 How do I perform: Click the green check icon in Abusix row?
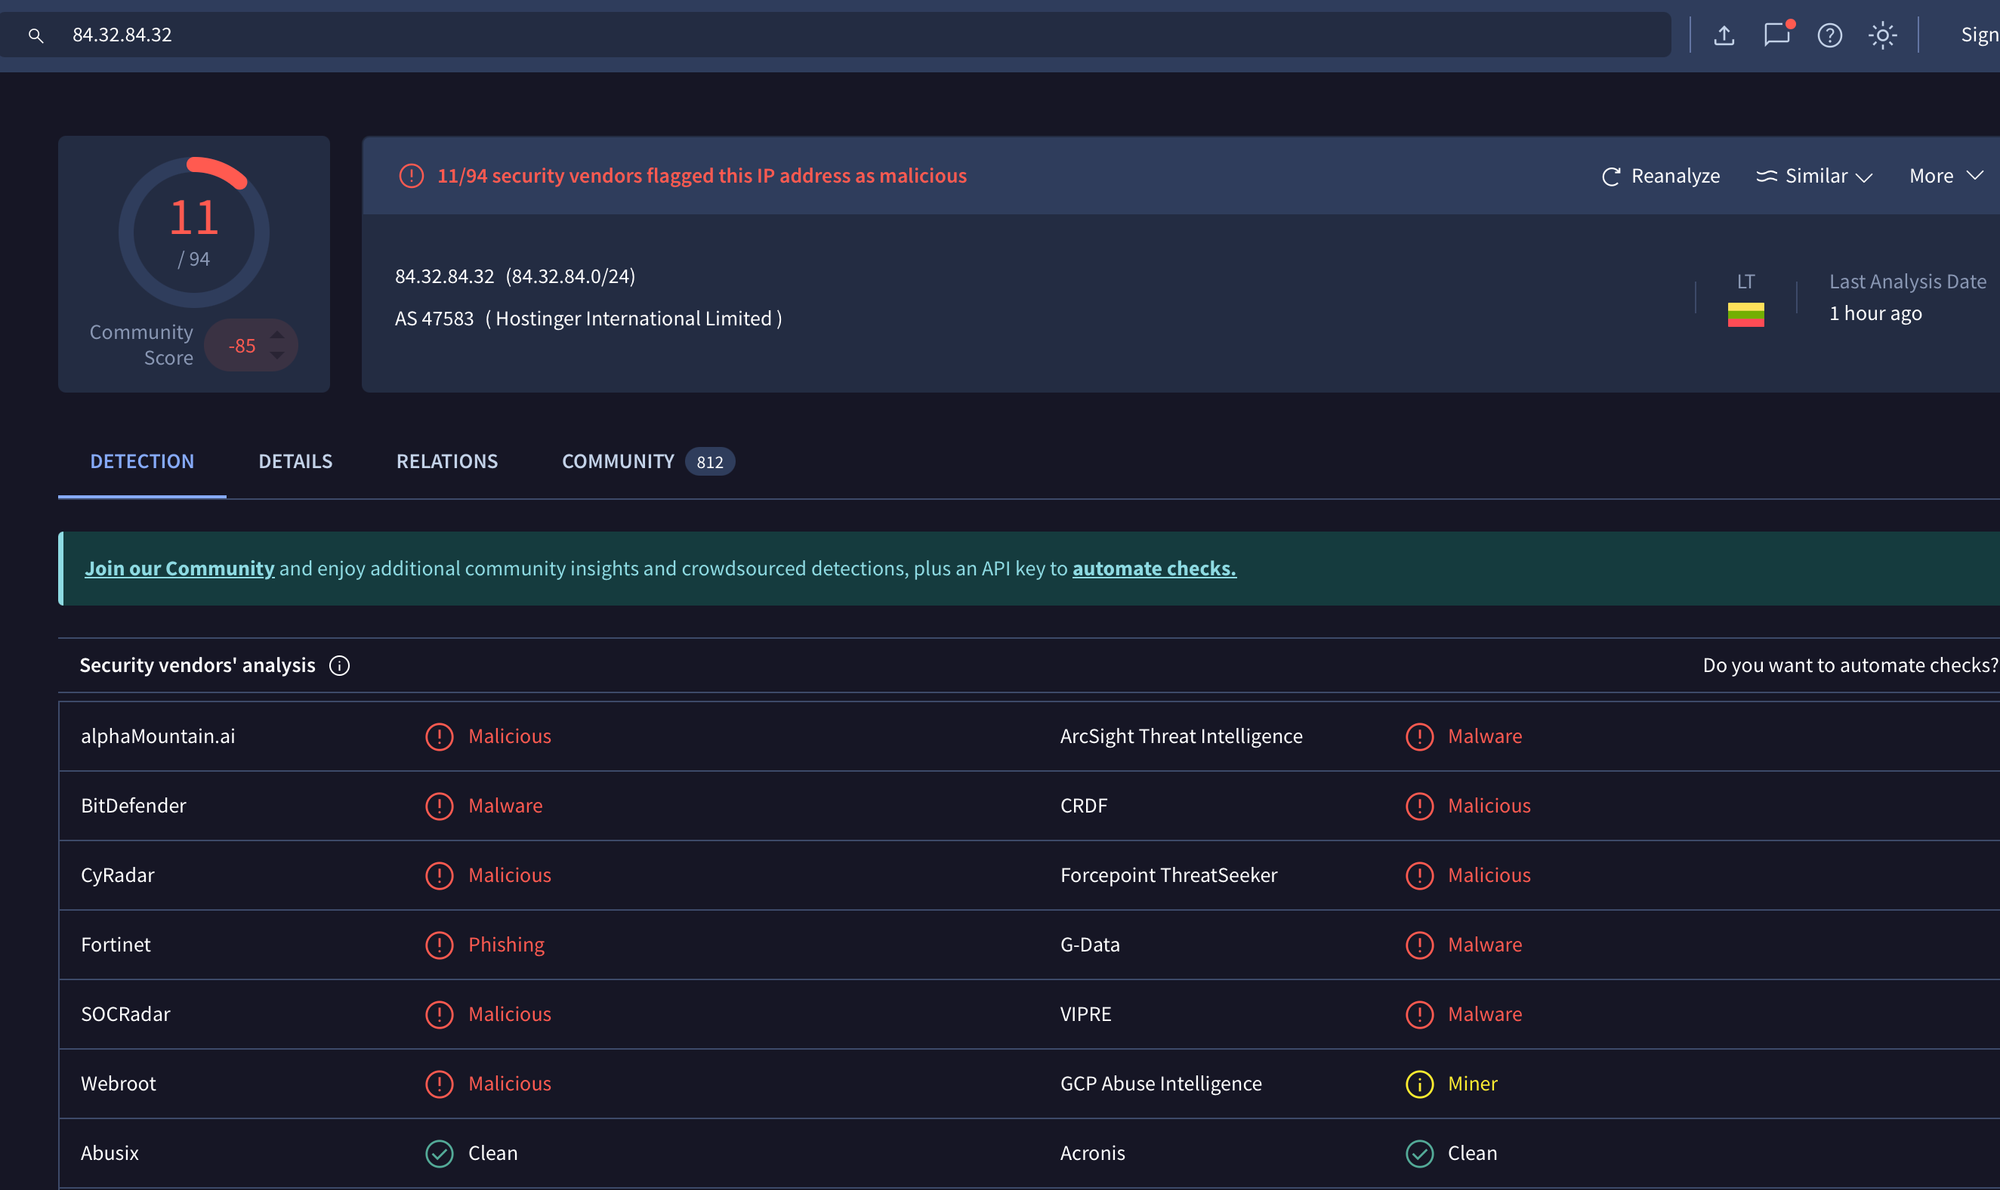pos(439,1154)
